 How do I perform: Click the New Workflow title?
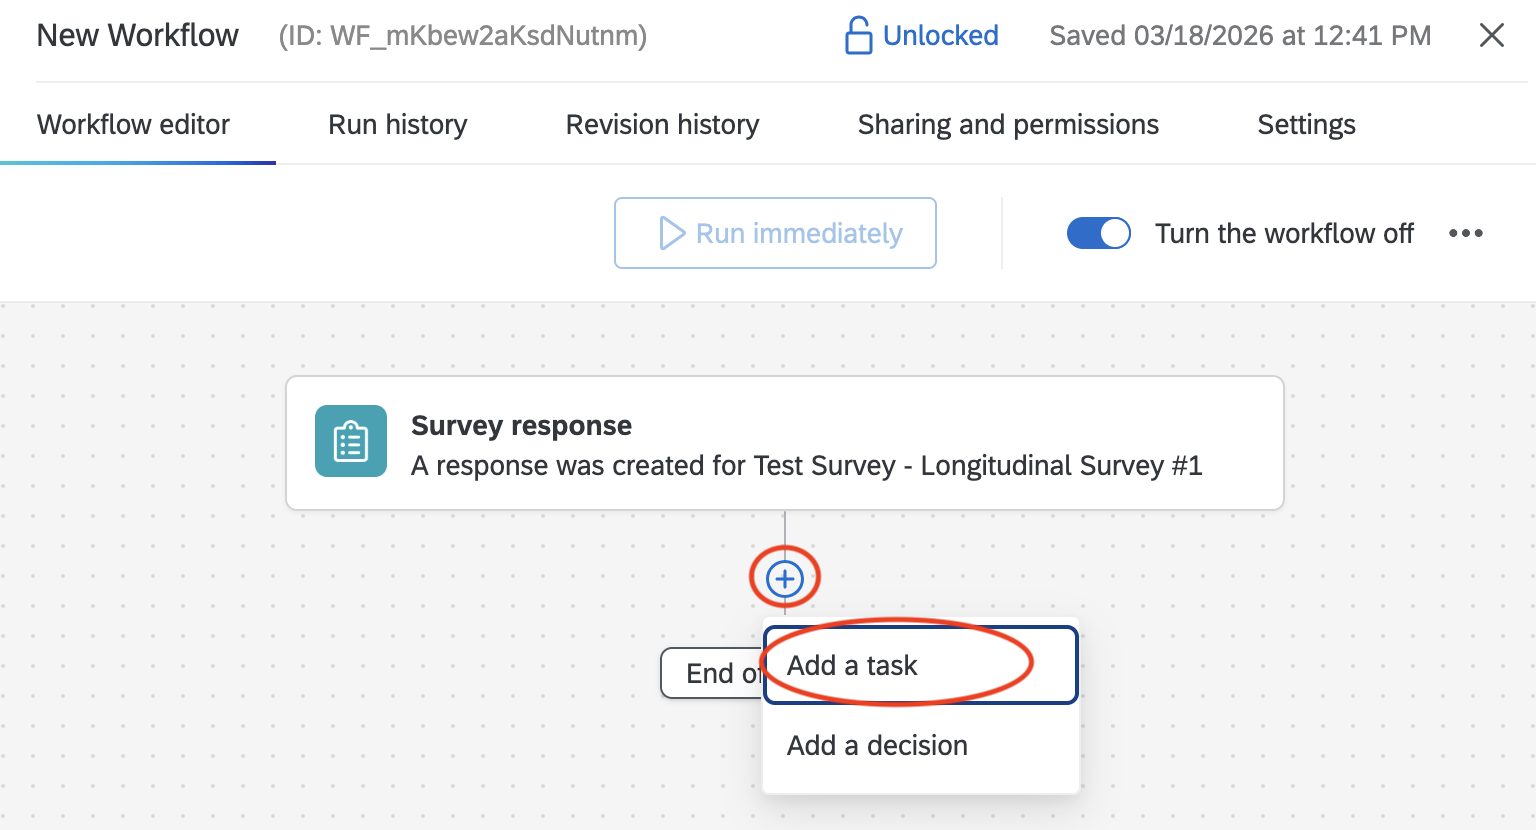click(137, 34)
